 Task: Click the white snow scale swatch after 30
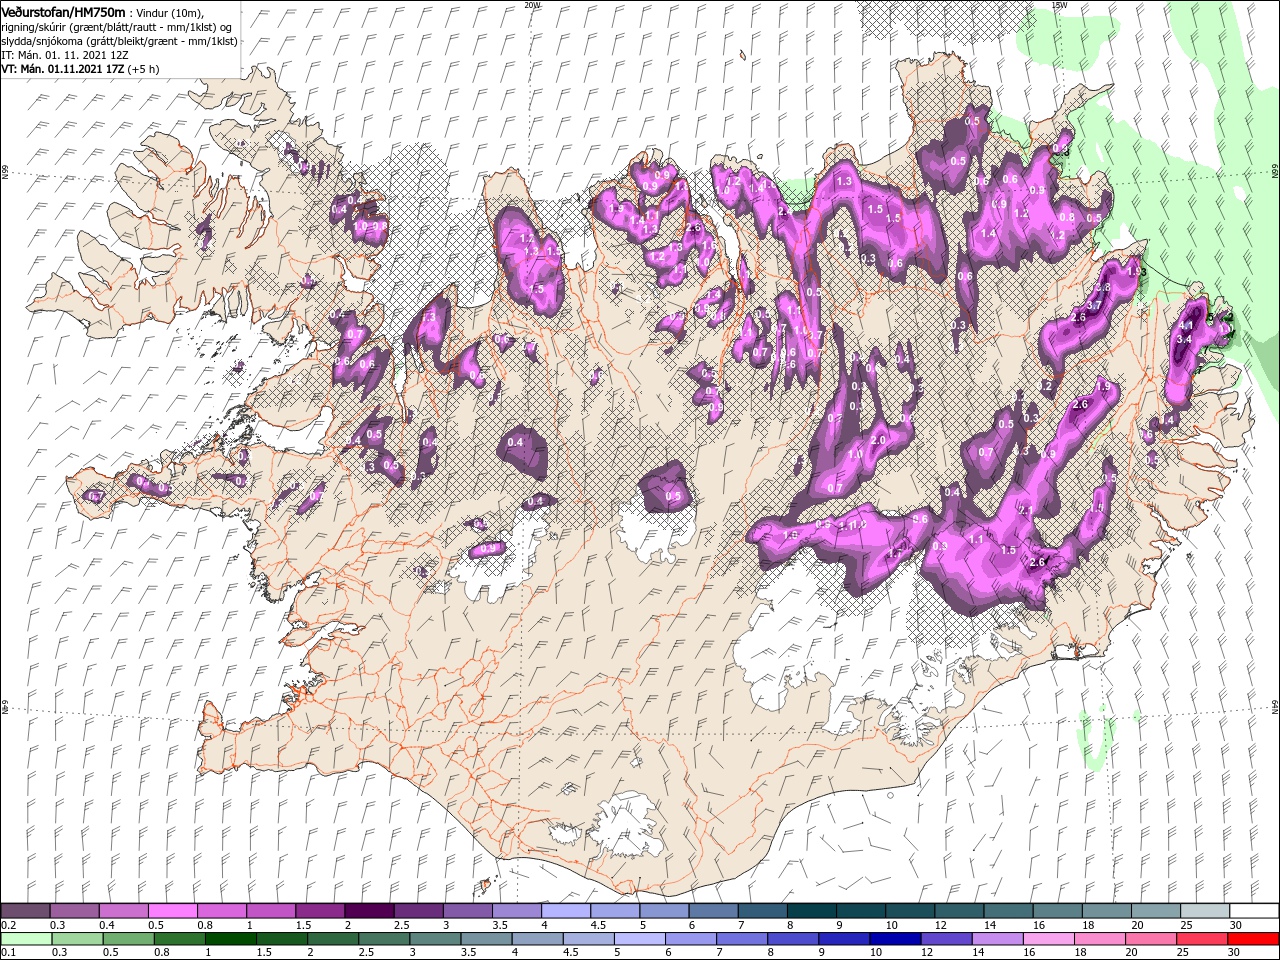[1253, 911]
